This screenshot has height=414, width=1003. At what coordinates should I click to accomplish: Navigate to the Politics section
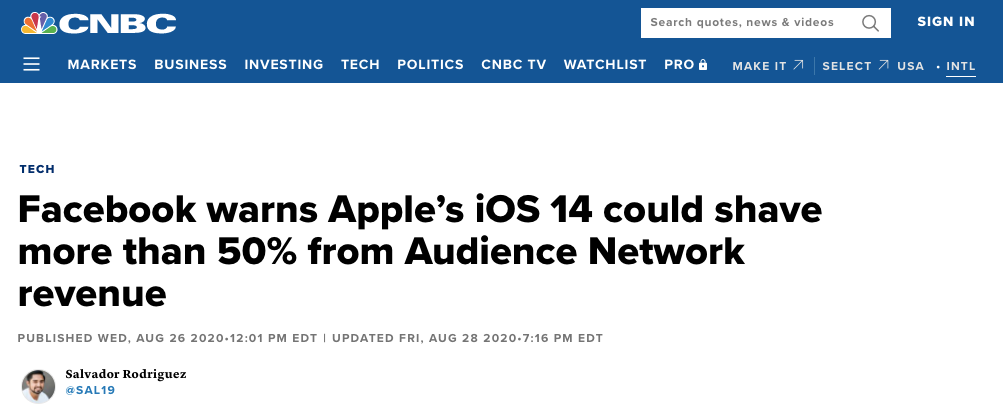(x=430, y=65)
